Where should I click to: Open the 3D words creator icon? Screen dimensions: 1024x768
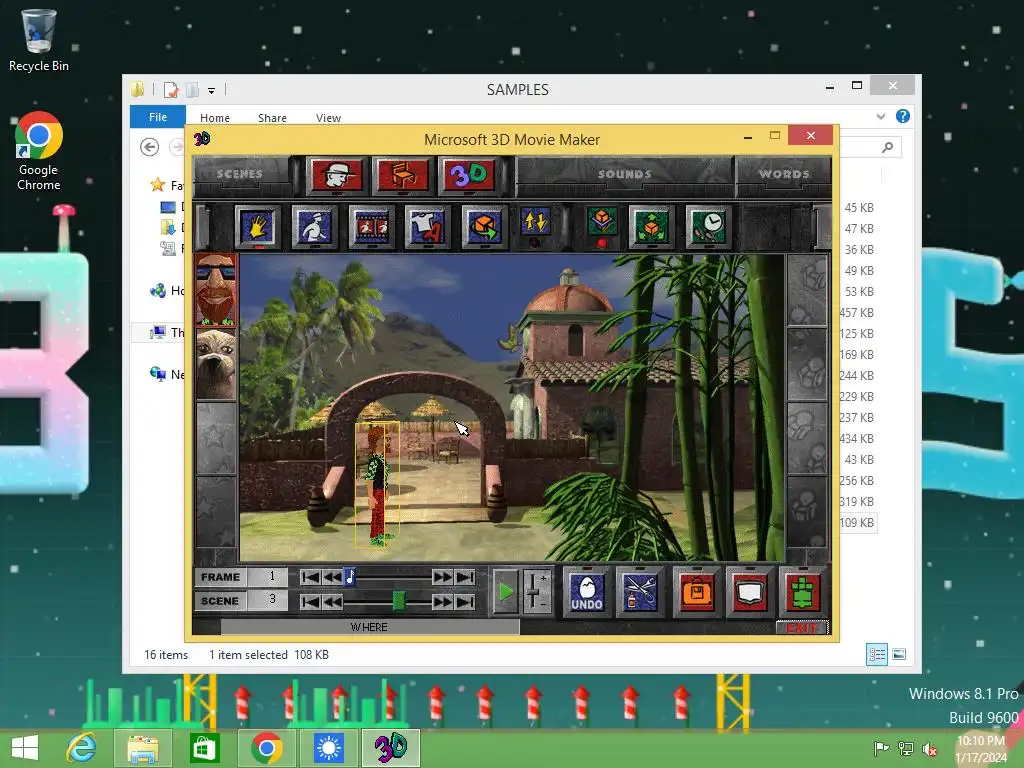coord(469,175)
